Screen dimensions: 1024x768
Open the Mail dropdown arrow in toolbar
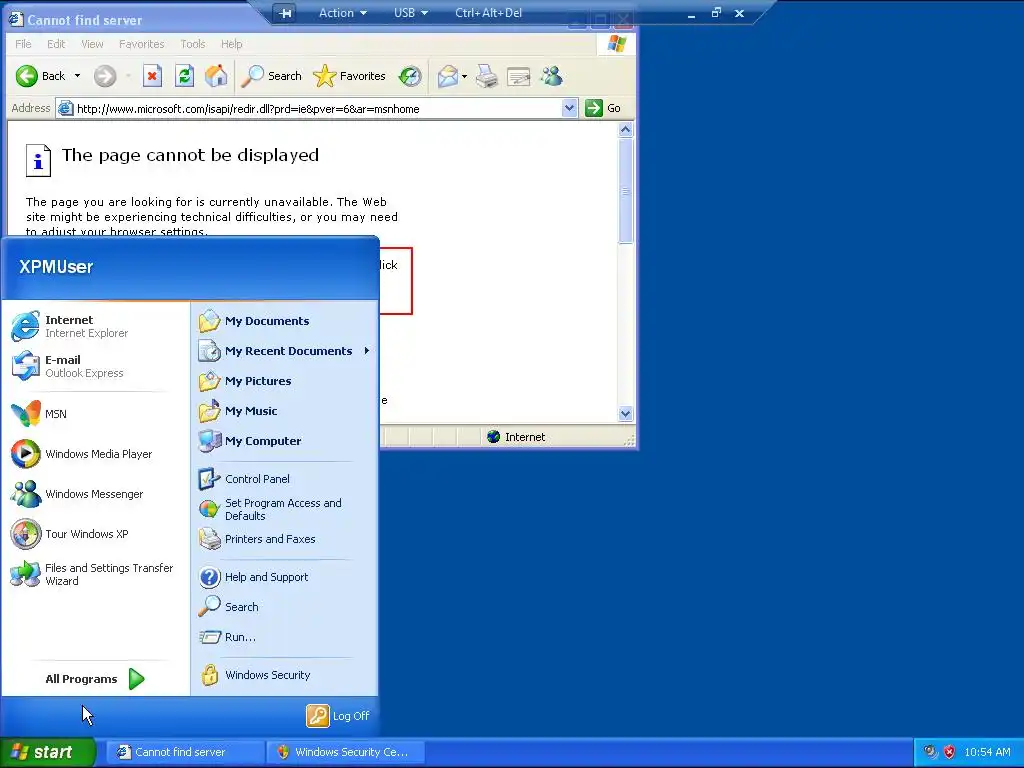coord(464,76)
